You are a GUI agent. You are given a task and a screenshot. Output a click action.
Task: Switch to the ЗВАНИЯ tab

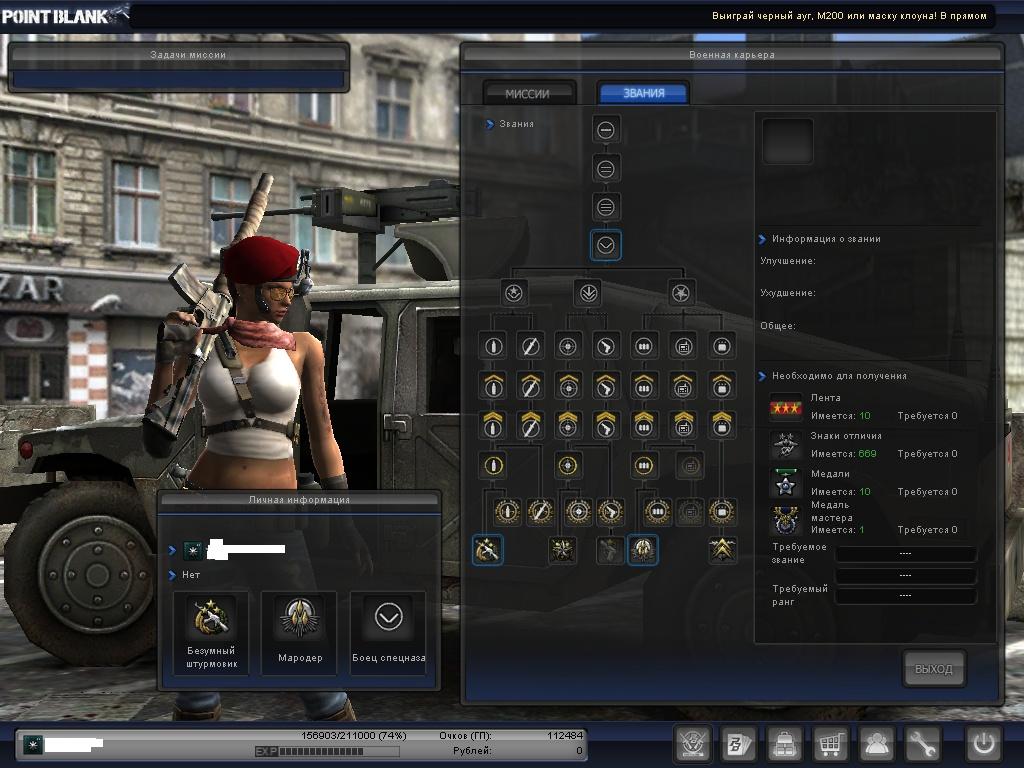click(643, 93)
